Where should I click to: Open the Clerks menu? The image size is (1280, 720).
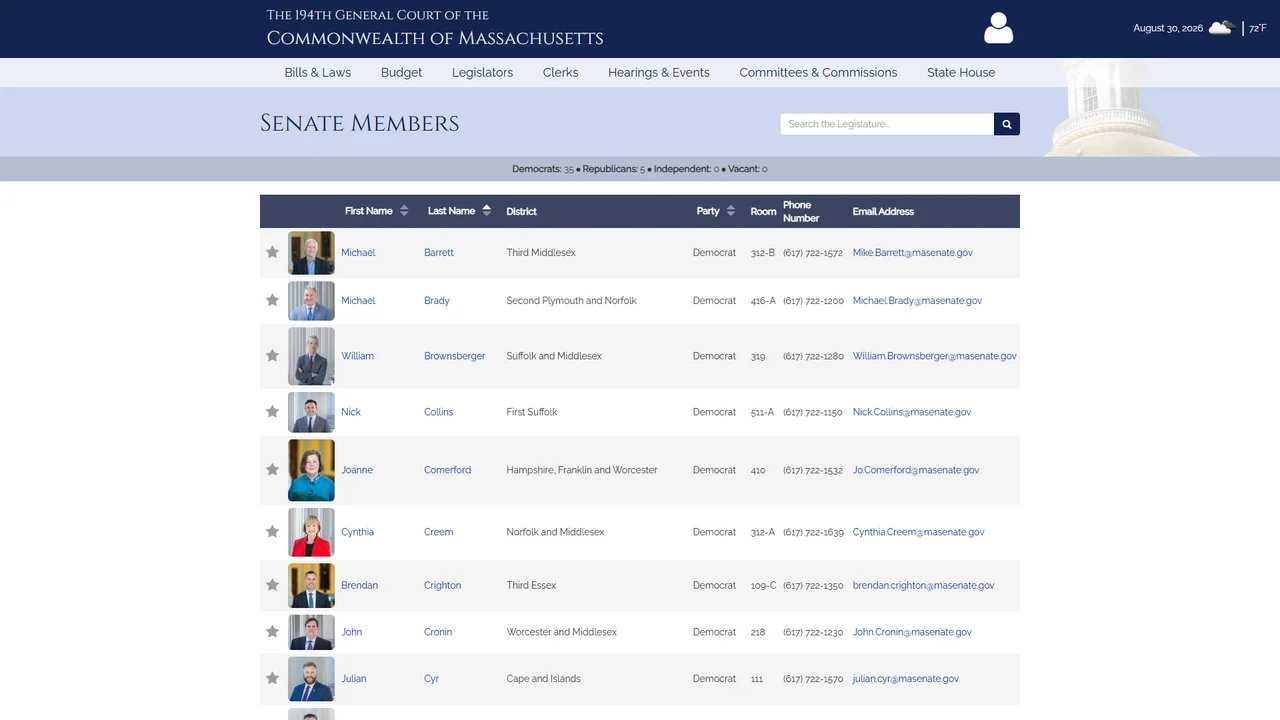pos(561,72)
